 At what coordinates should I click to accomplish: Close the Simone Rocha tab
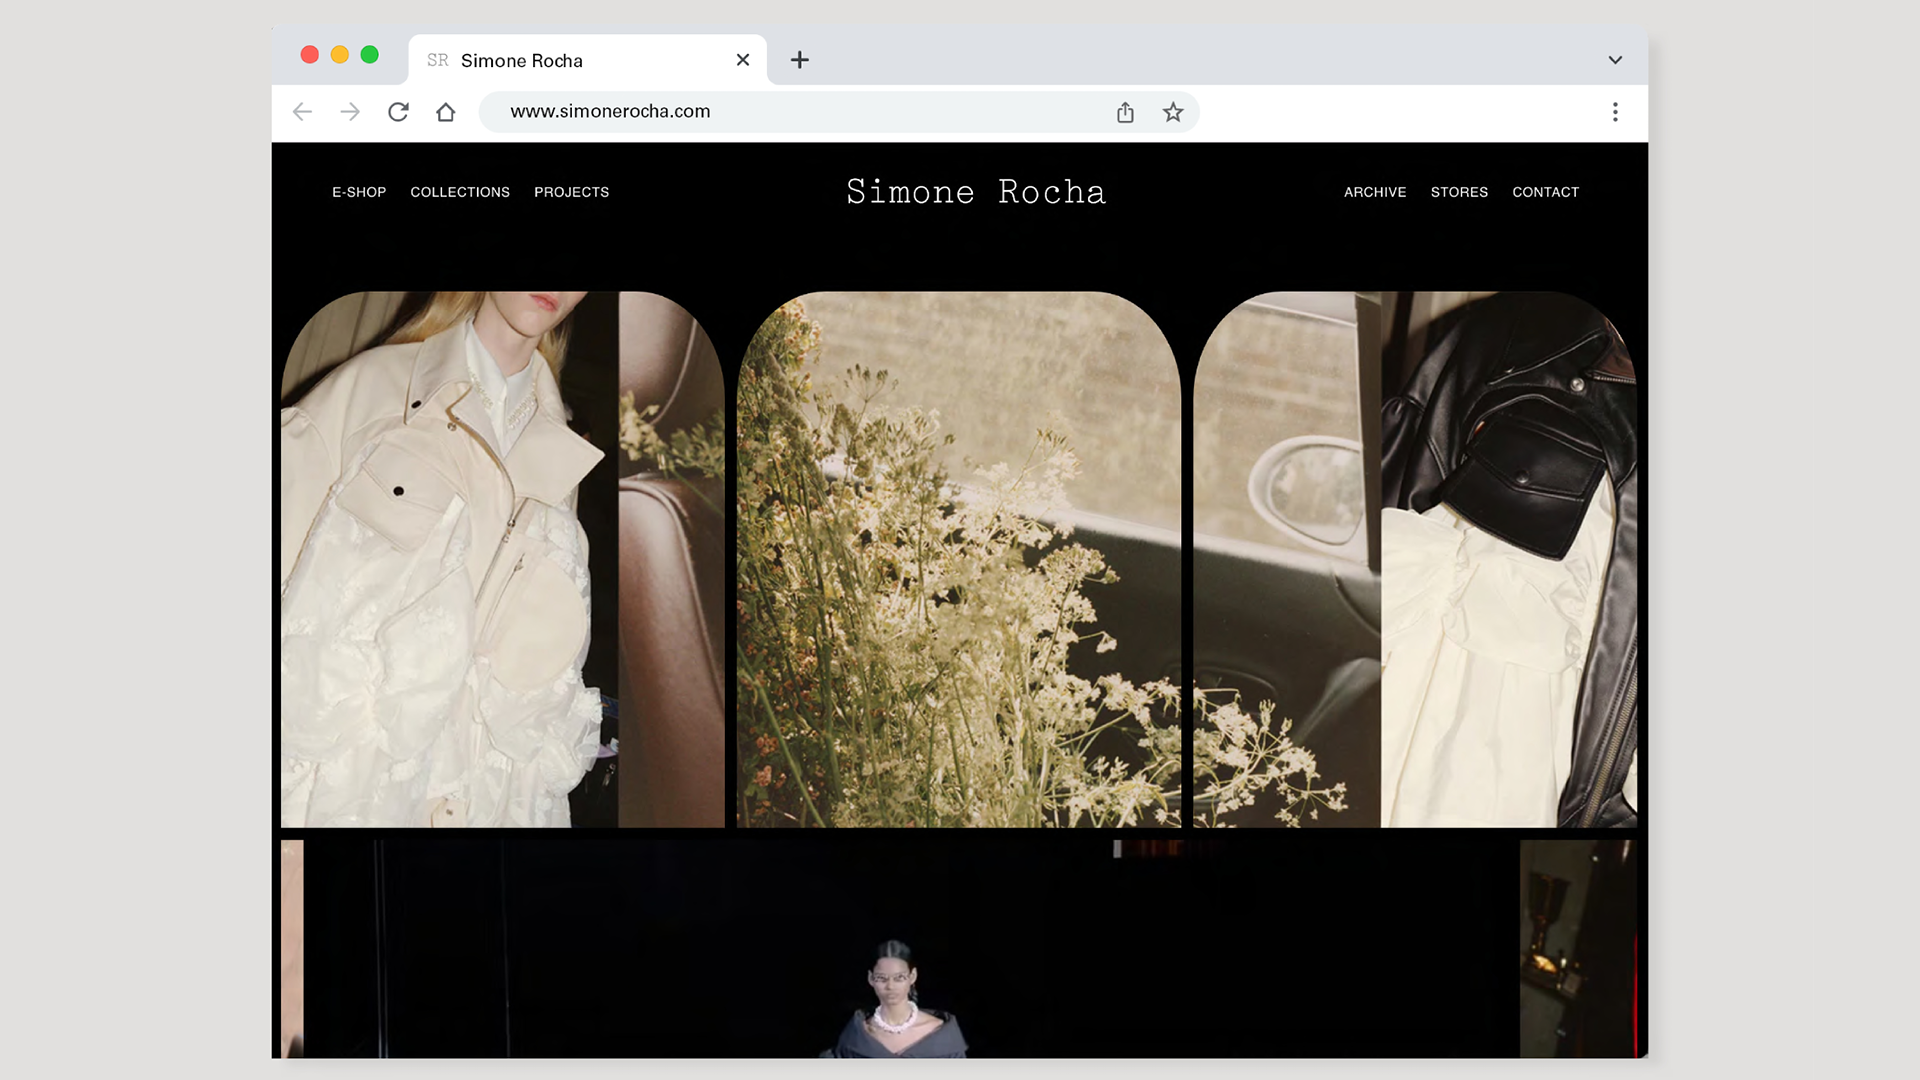coord(743,60)
